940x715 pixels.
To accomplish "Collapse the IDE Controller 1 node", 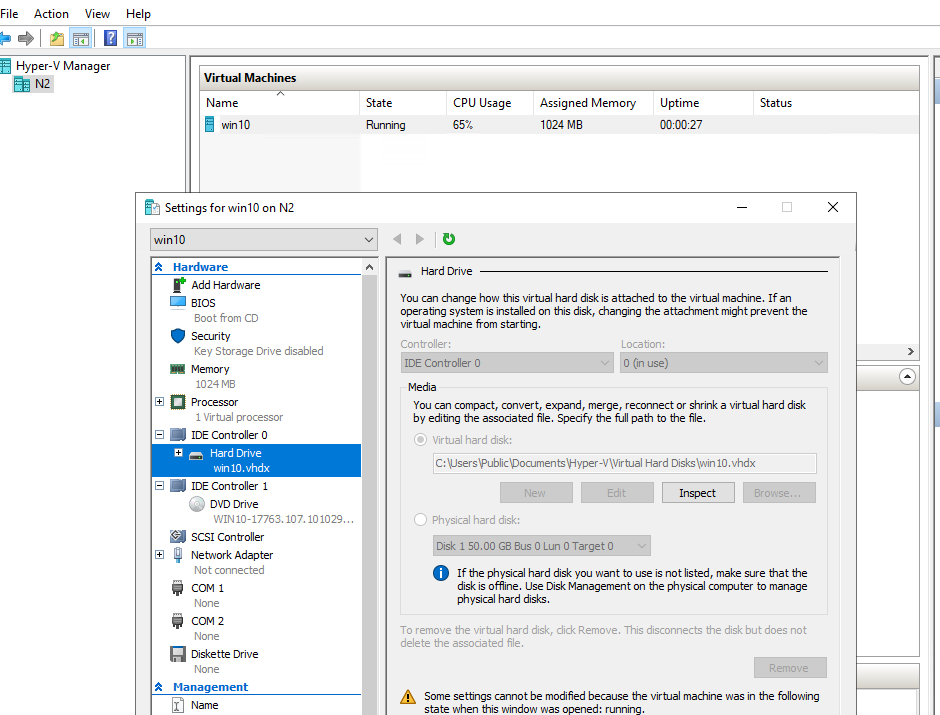I will point(159,485).
